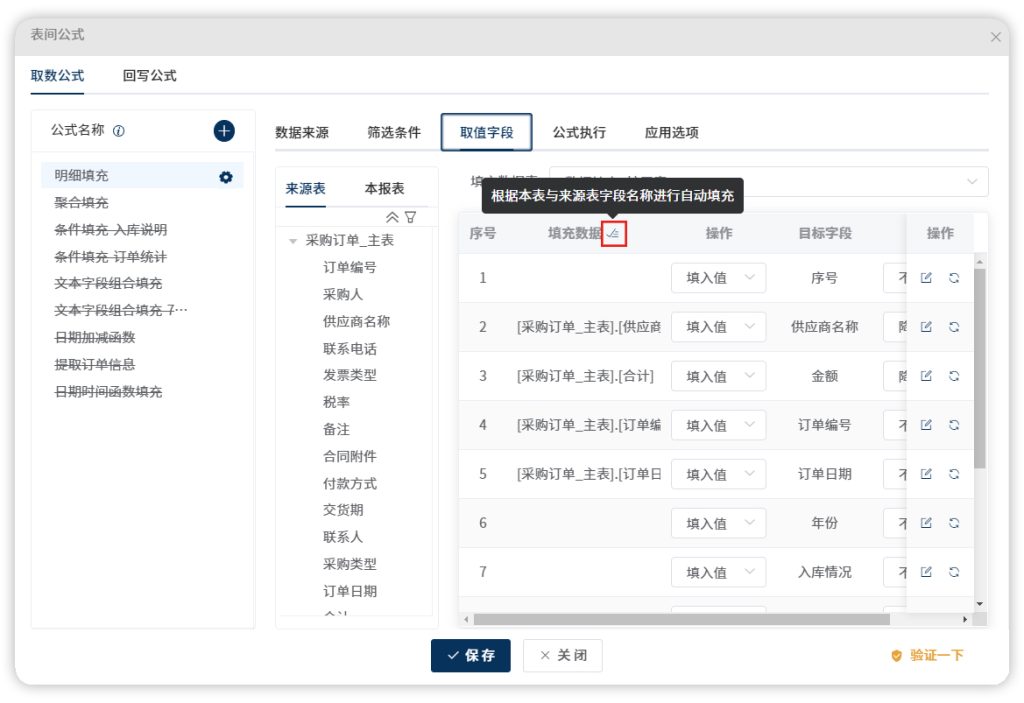The height and width of the screenshot is (703, 1024).
Task: Click the 关闭 button
Action: pos(563,655)
